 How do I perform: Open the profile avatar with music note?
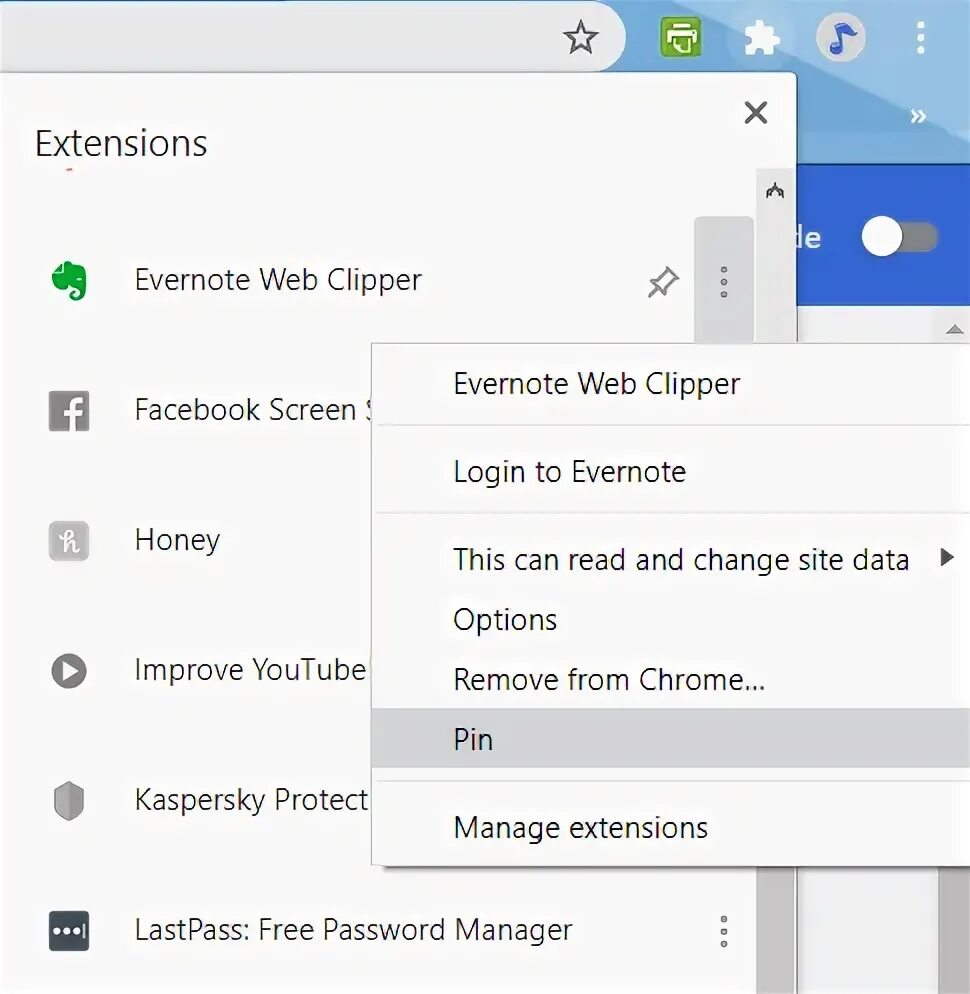point(840,39)
